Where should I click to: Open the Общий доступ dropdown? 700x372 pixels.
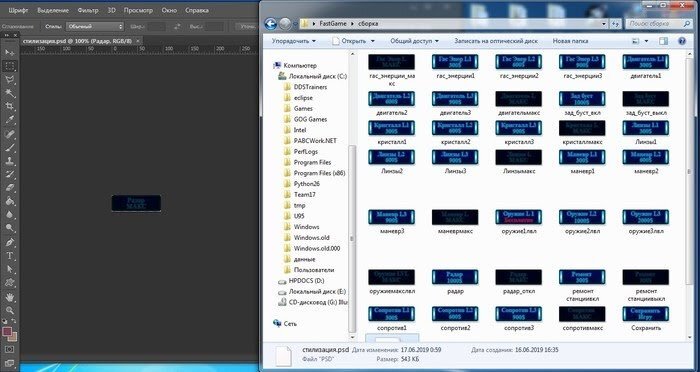[414, 41]
